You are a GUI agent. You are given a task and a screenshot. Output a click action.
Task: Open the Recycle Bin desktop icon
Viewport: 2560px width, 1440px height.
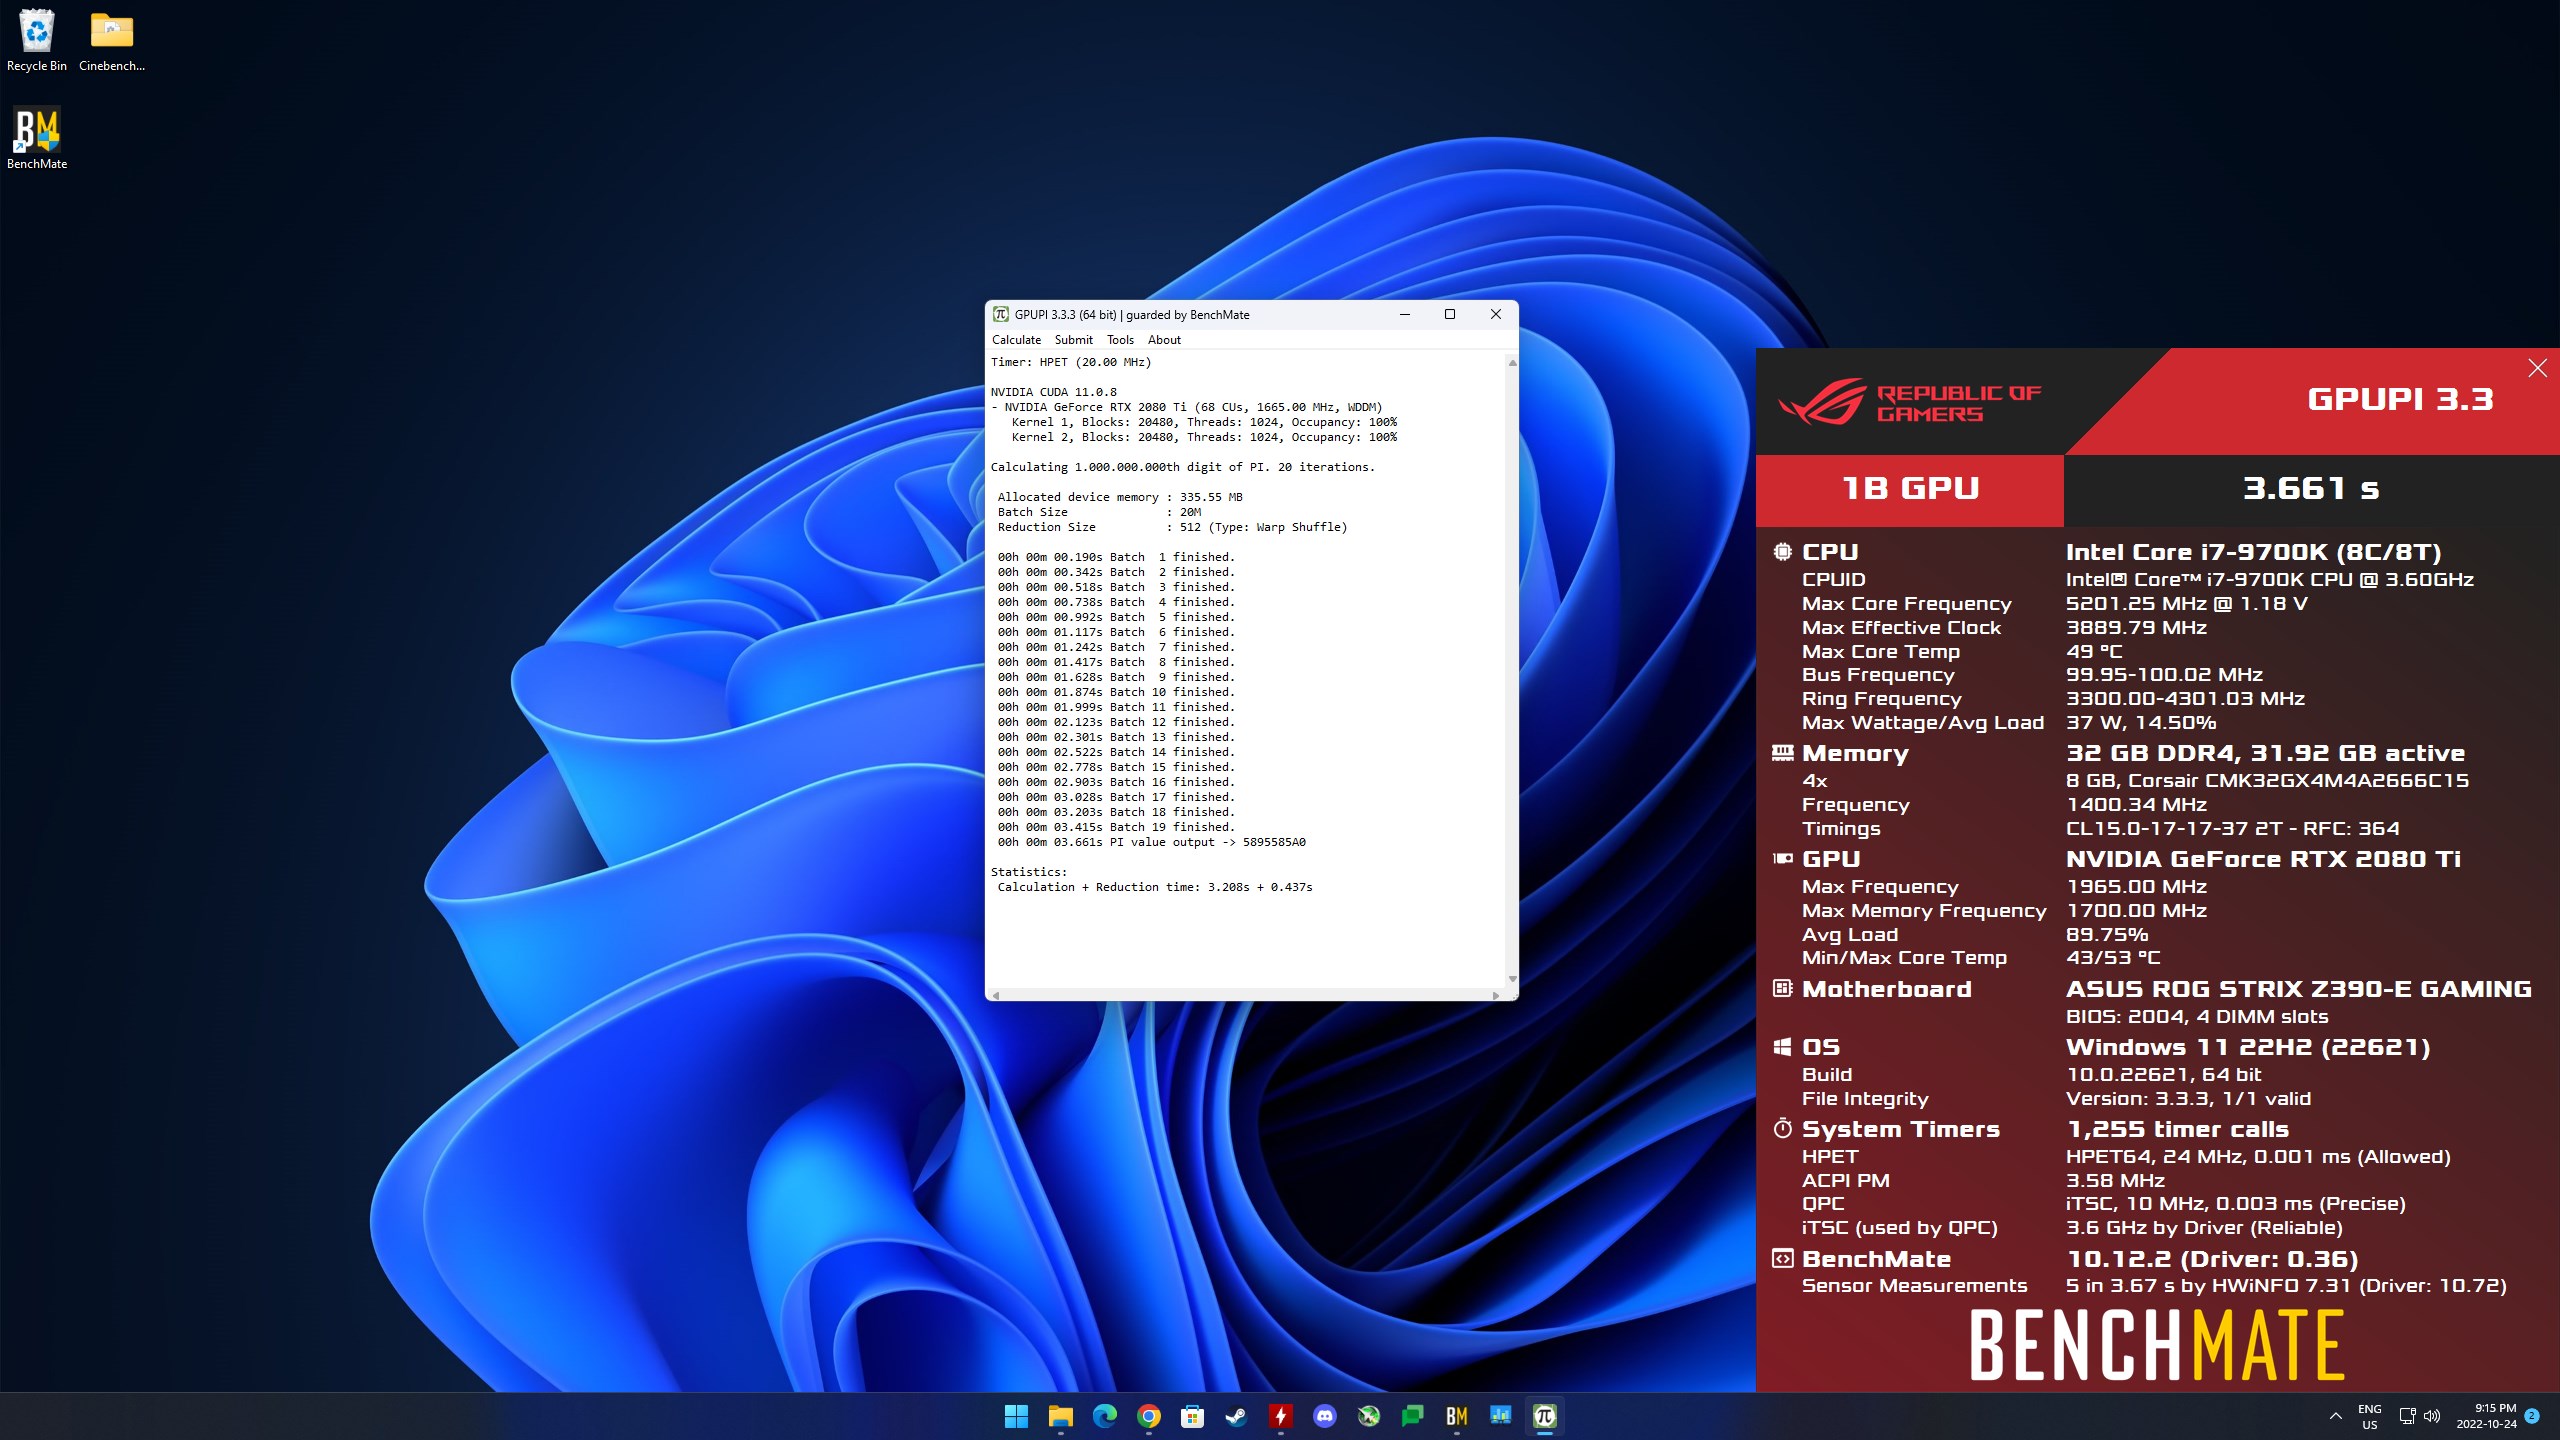coord(37,40)
